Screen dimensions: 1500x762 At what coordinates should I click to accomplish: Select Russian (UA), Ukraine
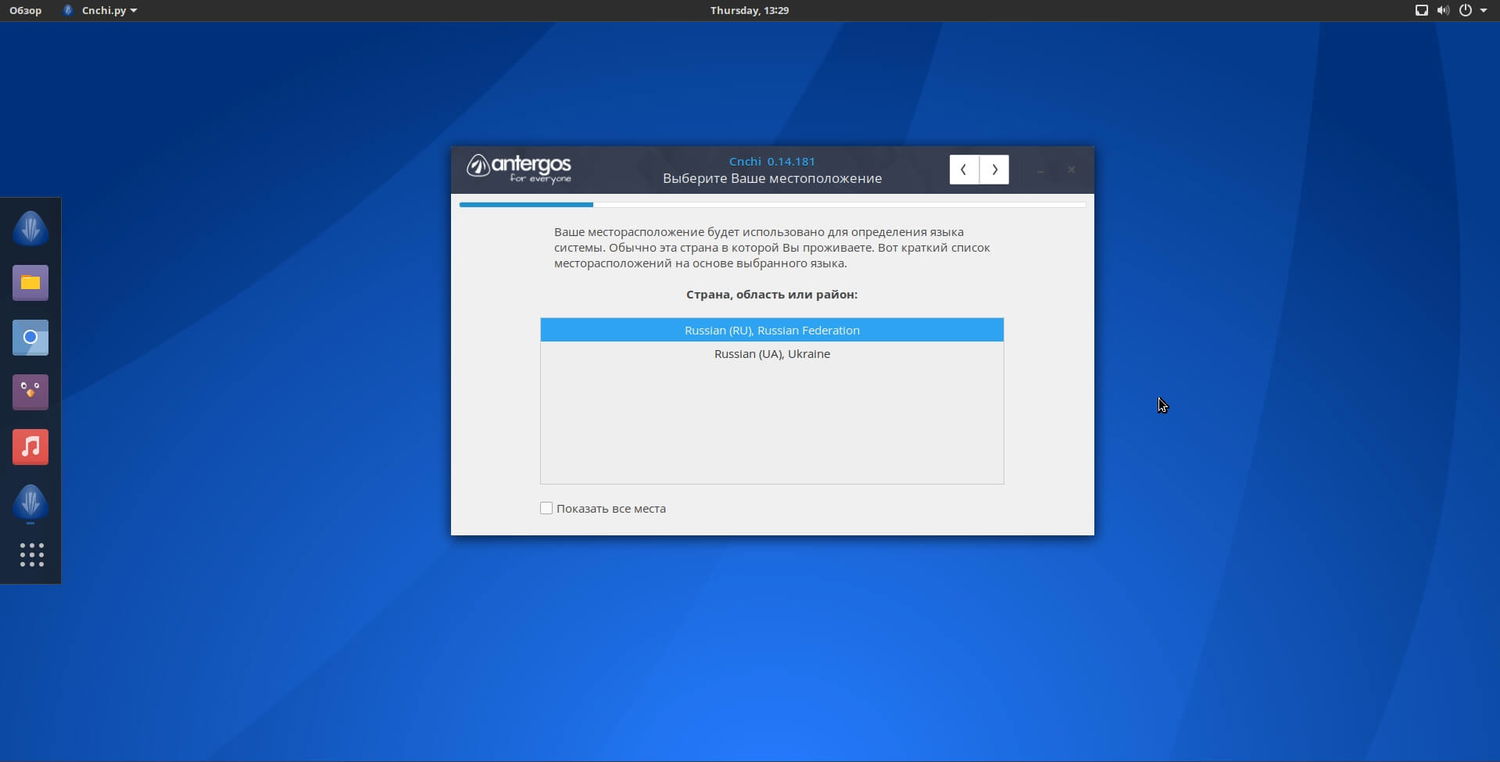(x=772, y=354)
